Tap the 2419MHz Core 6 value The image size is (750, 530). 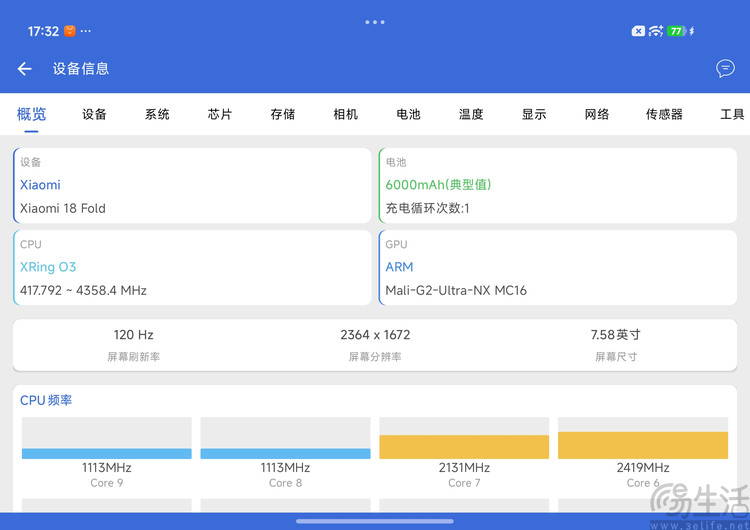[x=643, y=467]
